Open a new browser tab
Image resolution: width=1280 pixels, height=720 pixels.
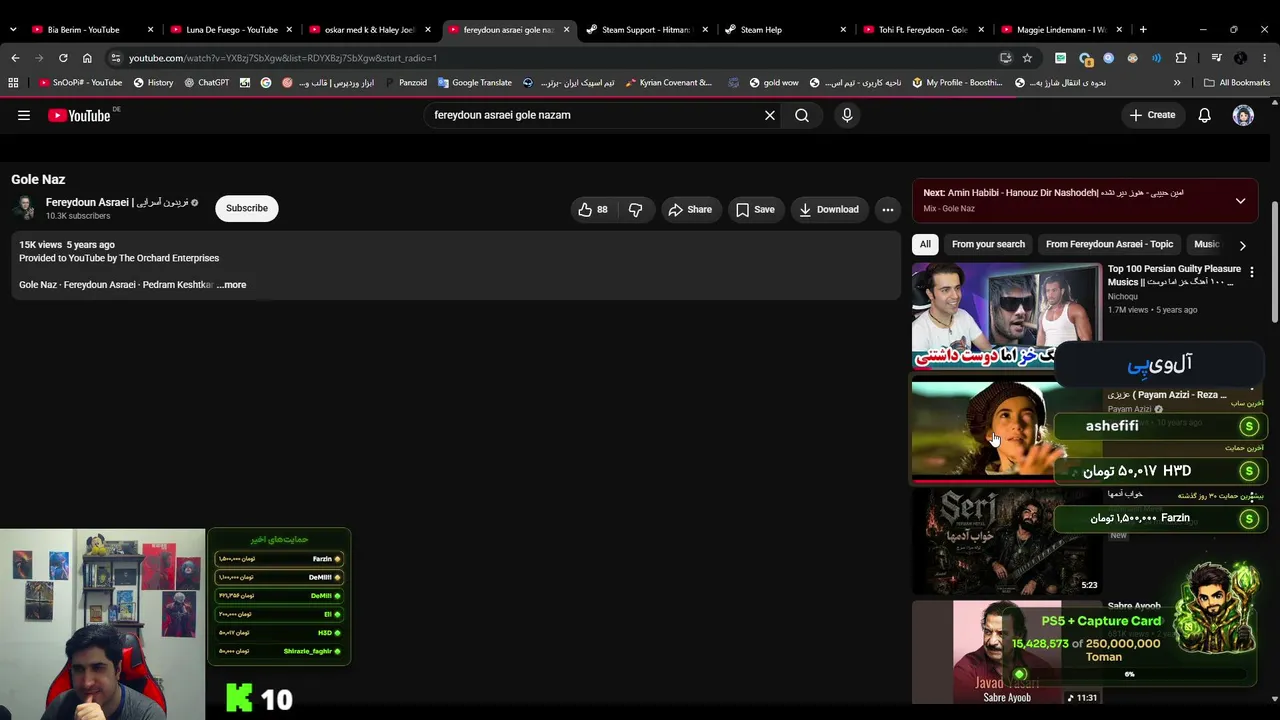1143,30
